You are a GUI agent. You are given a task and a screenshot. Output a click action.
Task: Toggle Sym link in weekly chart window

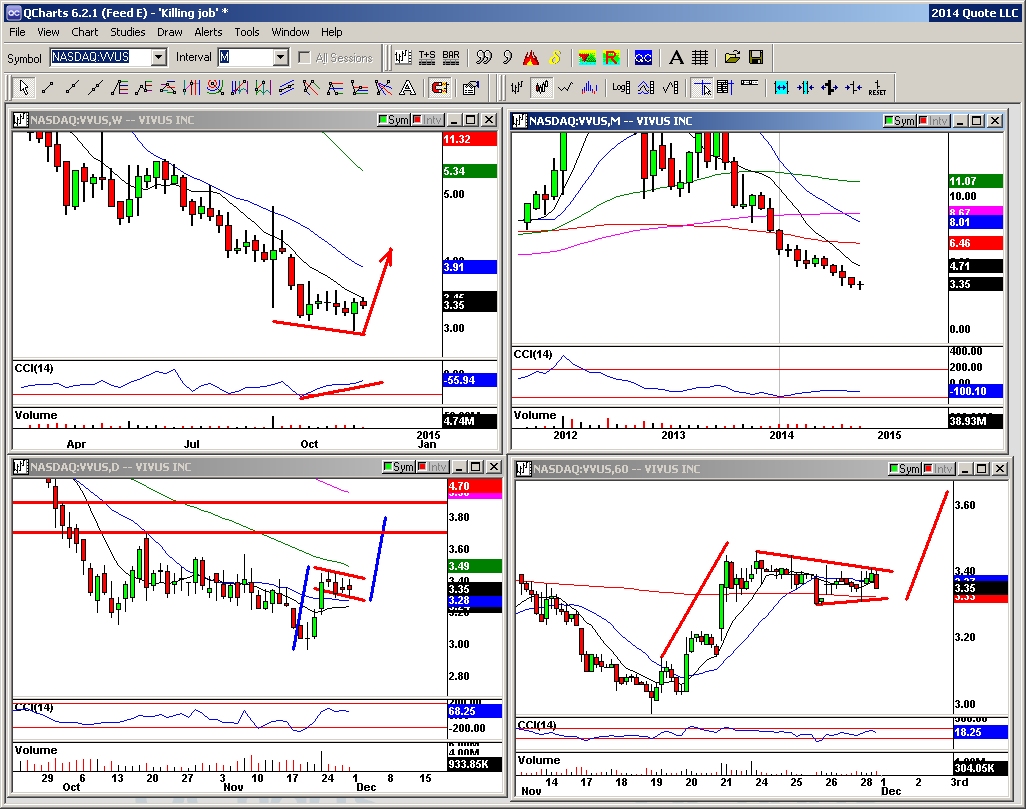394,120
